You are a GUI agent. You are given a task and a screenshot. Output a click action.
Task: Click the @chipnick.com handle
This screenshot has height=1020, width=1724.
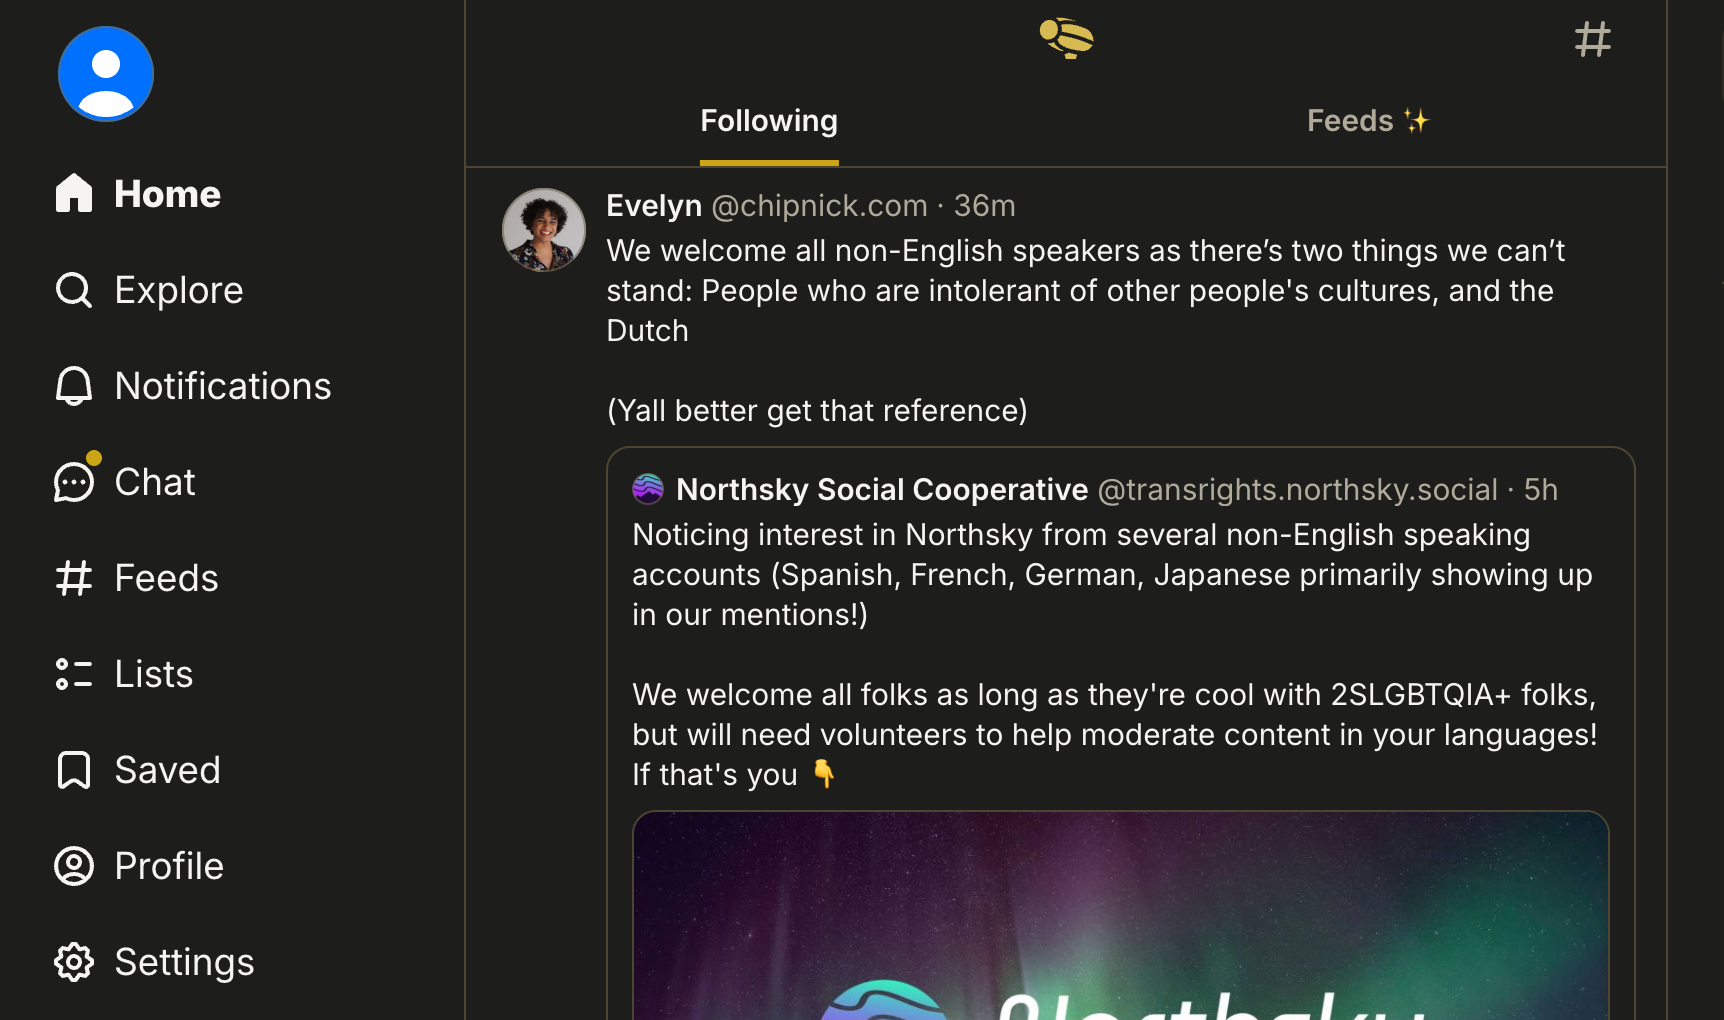tap(819, 206)
